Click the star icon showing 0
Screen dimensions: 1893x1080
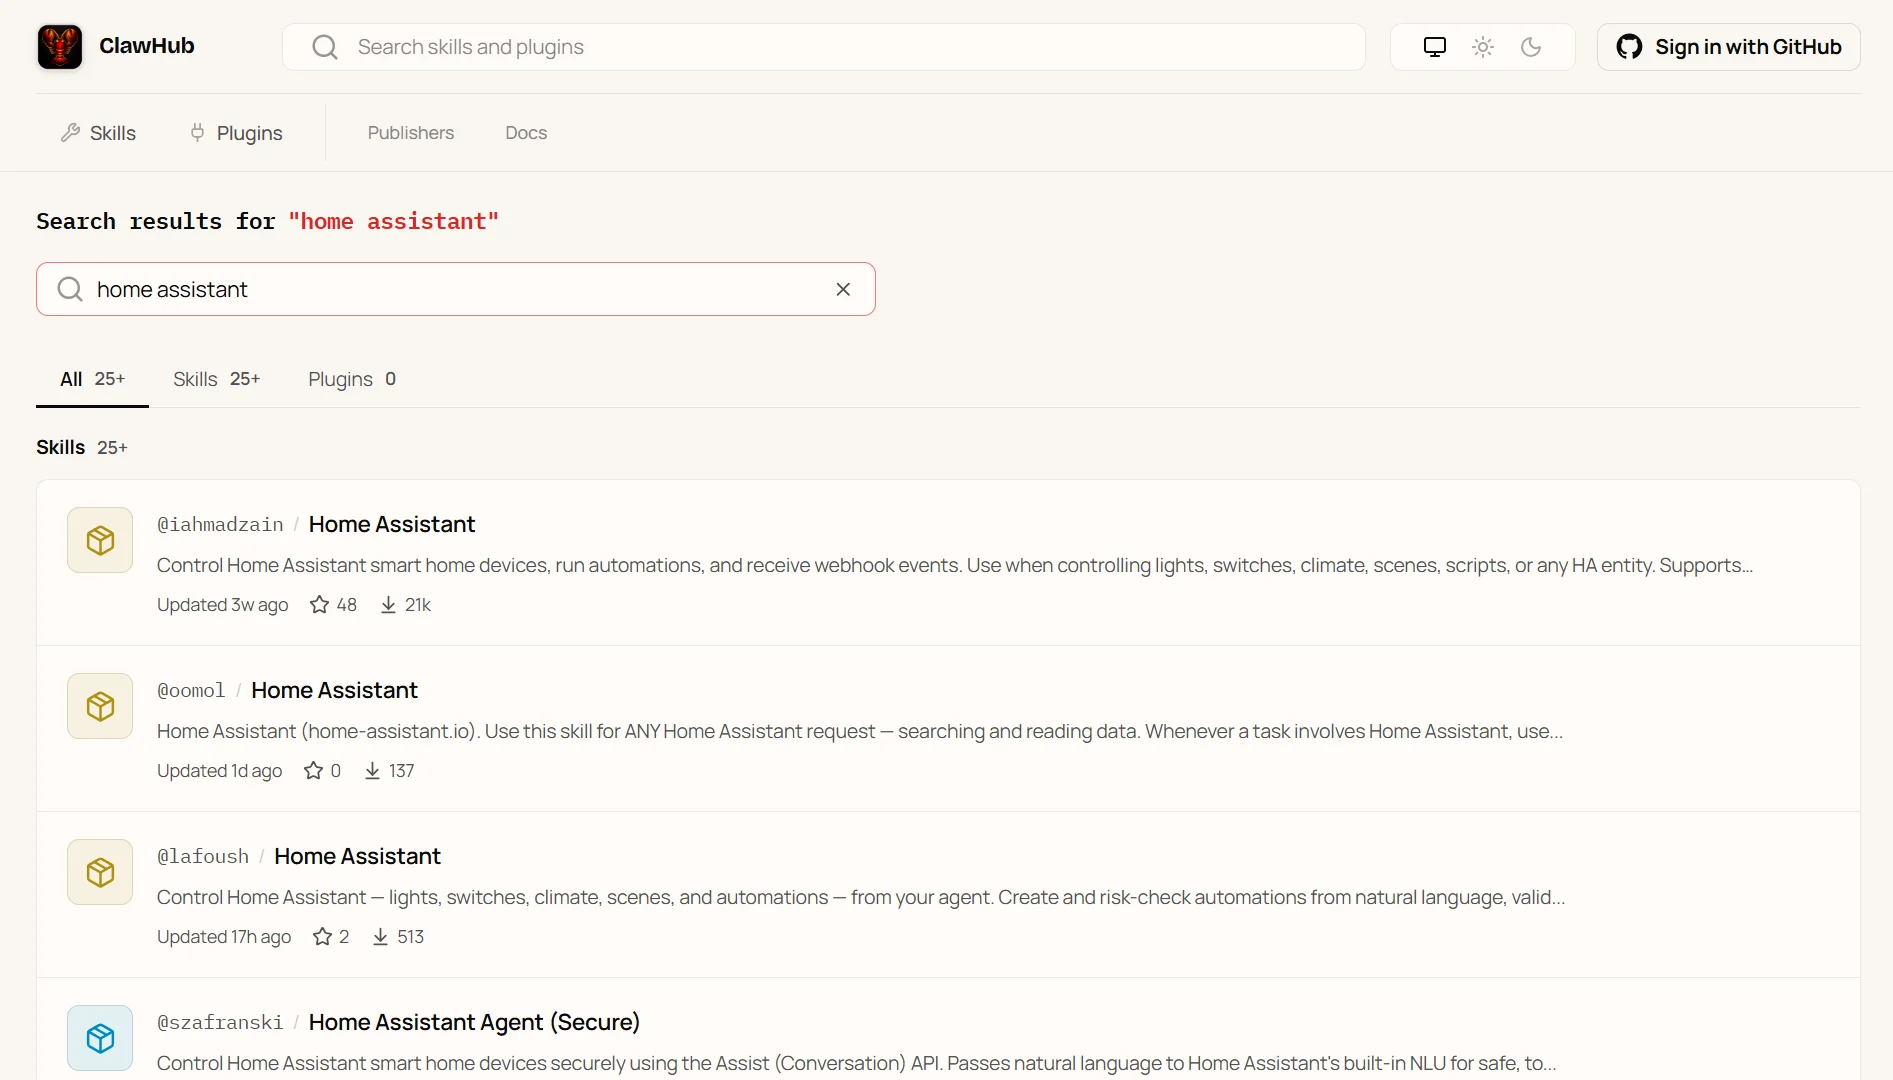coord(313,770)
